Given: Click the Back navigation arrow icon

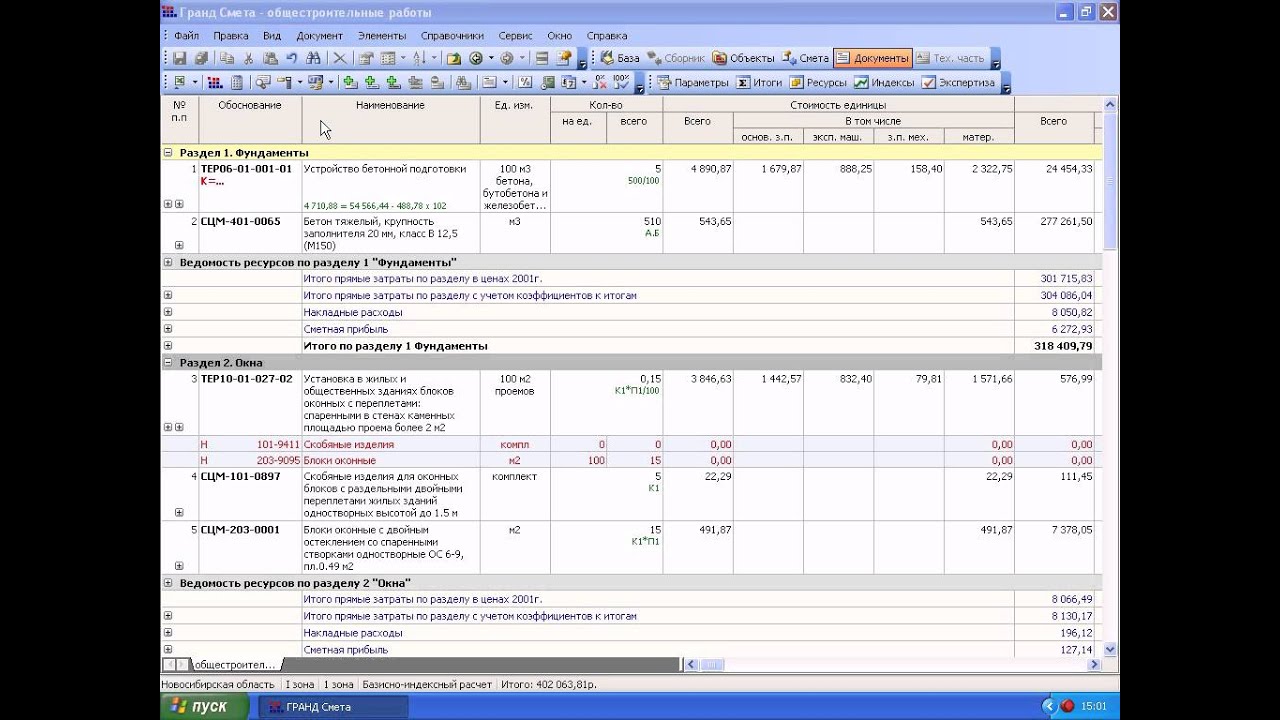Looking at the screenshot, I should pyautogui.click(x=476, y=59).
